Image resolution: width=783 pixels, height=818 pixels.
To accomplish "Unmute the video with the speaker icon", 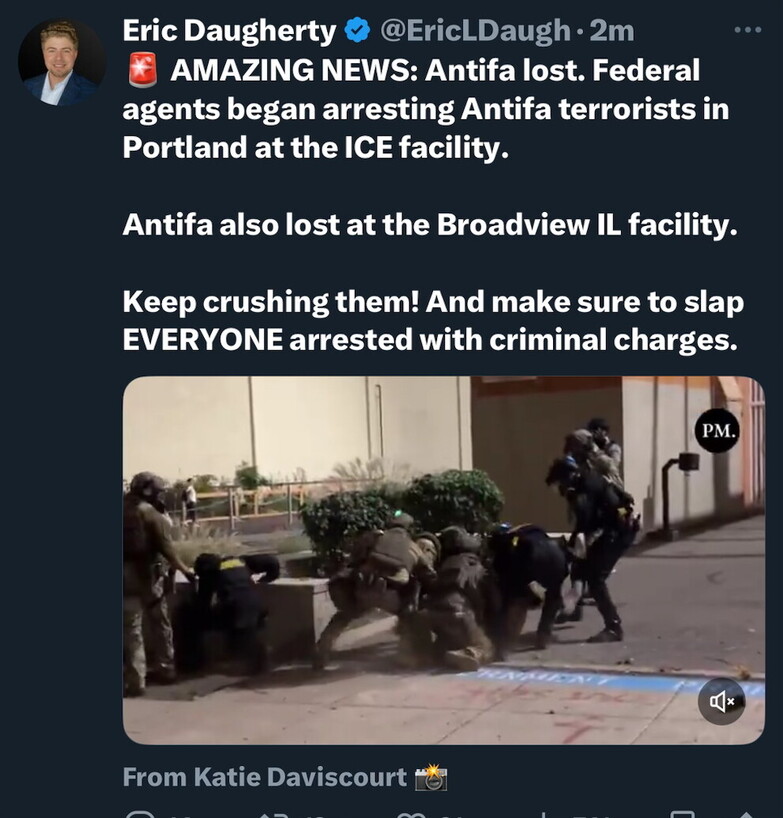I will (x=721, y=701).
